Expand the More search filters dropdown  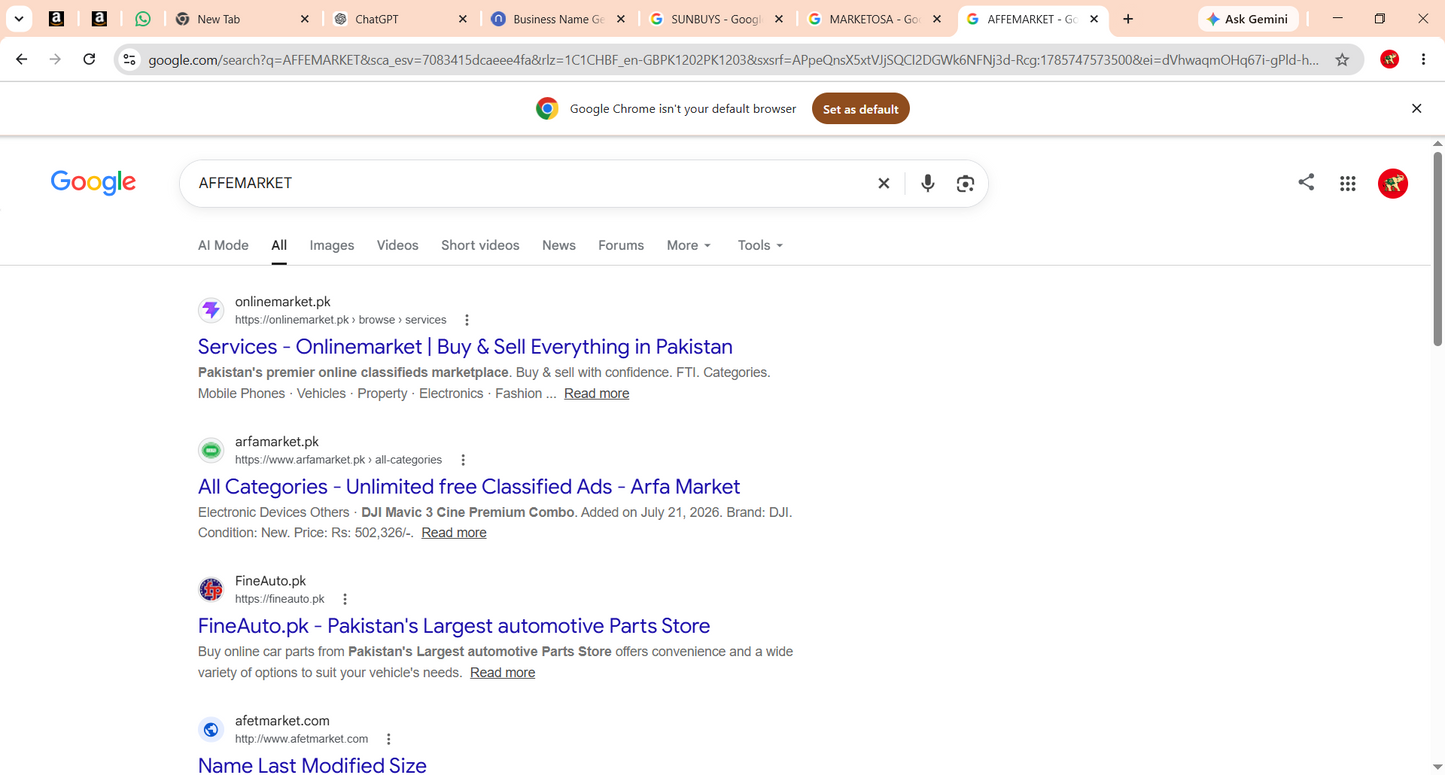click(689, 245)
